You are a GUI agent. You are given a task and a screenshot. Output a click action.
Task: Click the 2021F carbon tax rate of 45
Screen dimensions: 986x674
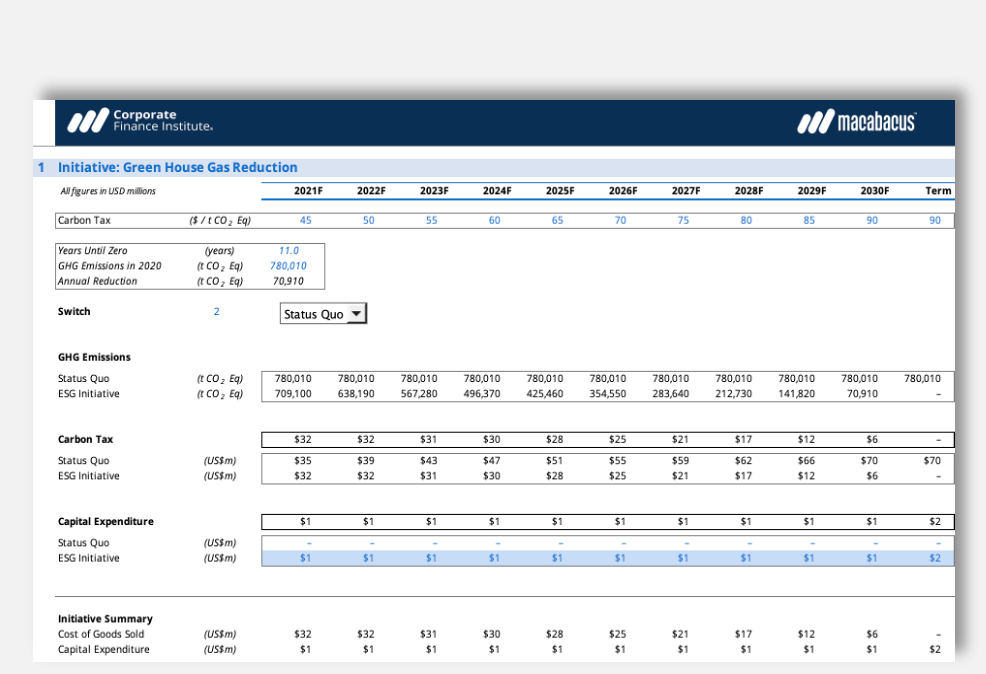click(305, 220)
